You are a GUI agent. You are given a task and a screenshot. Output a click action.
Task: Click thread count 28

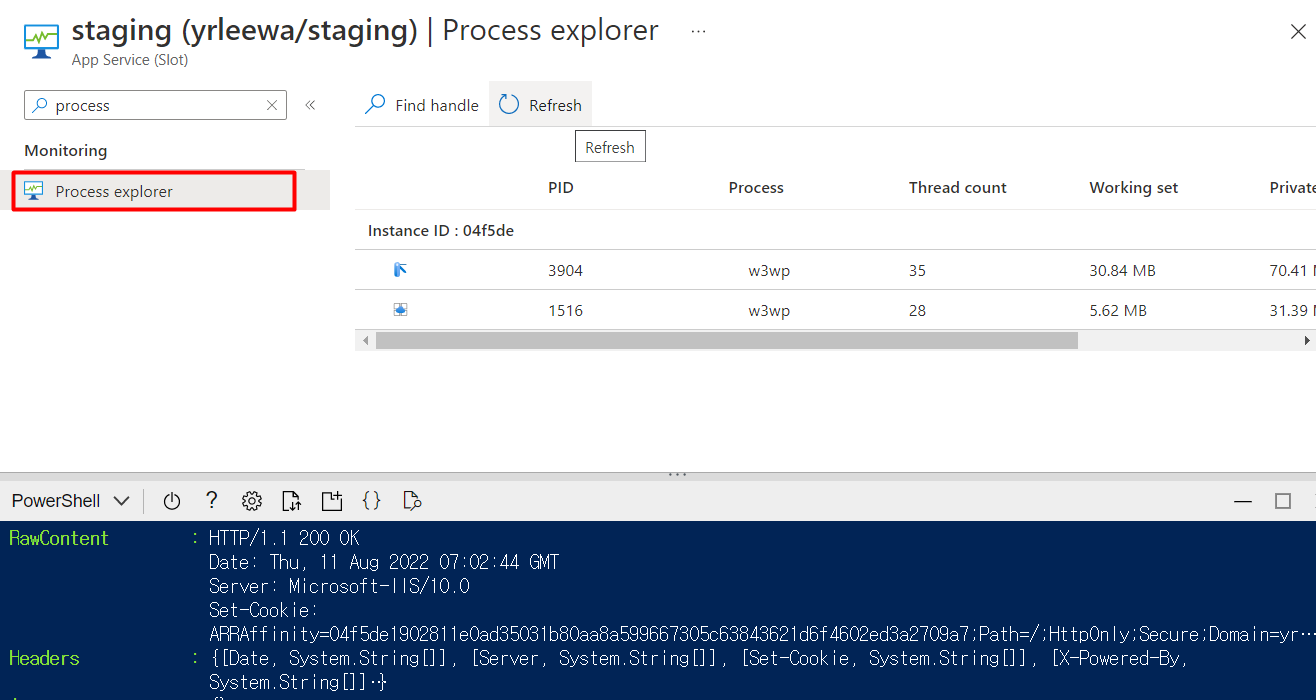(917, 311)
